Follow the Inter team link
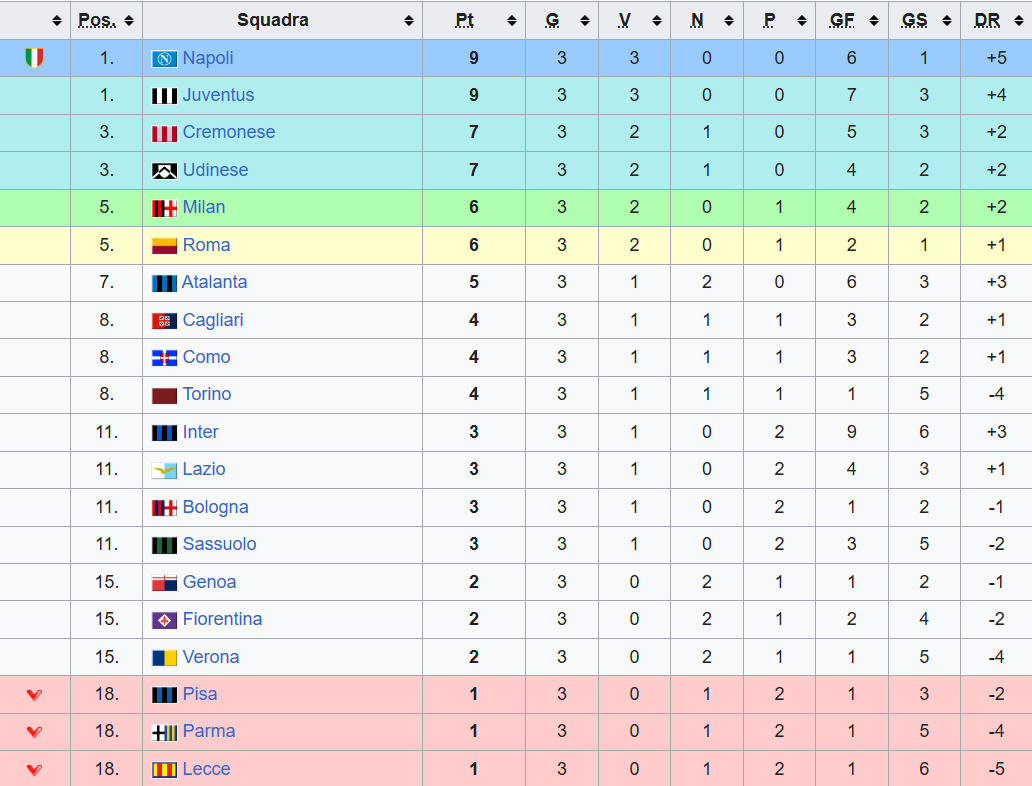Image resolution: width=1032 pixels, height=786 pixels. [201, 432]
